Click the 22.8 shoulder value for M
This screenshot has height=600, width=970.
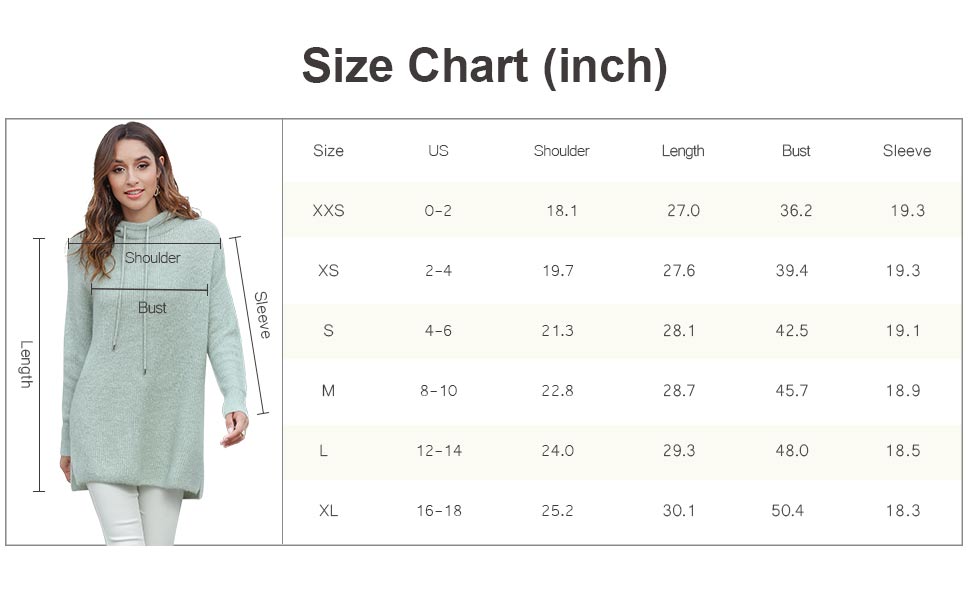click(x=557, y=391)
